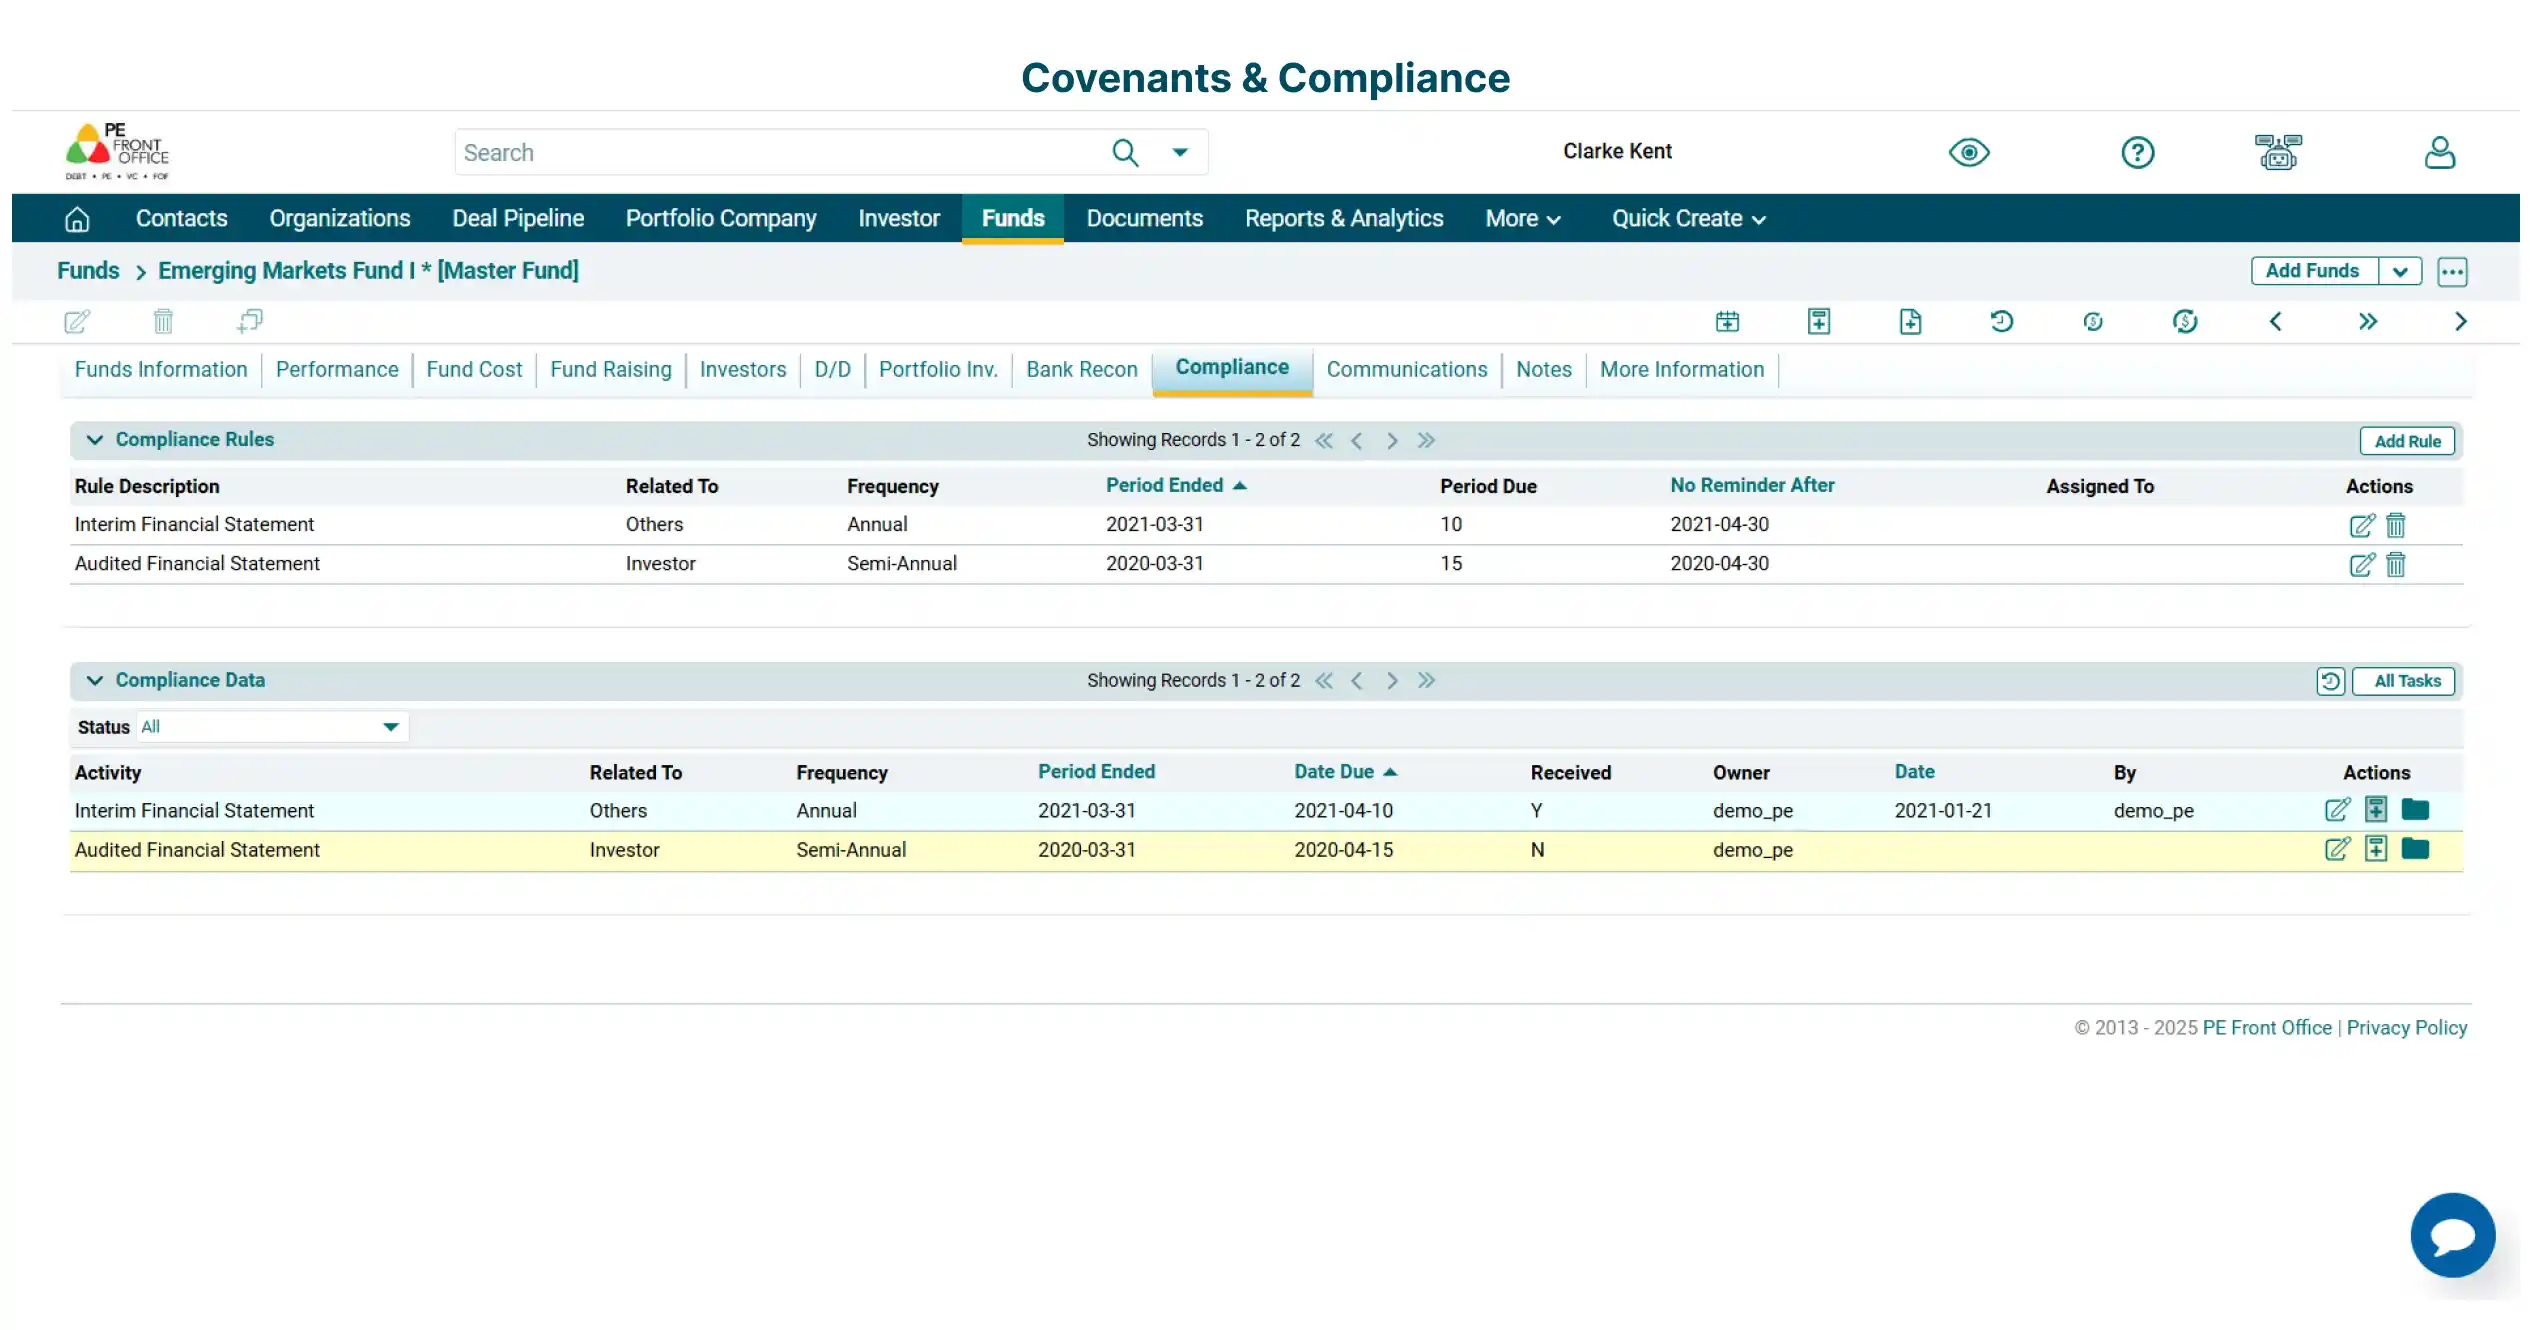Viewport: 2530px width, 1330px height.
Task: Open folder for Audited Financial Statement data
Action: click(x=2415, y=849)
